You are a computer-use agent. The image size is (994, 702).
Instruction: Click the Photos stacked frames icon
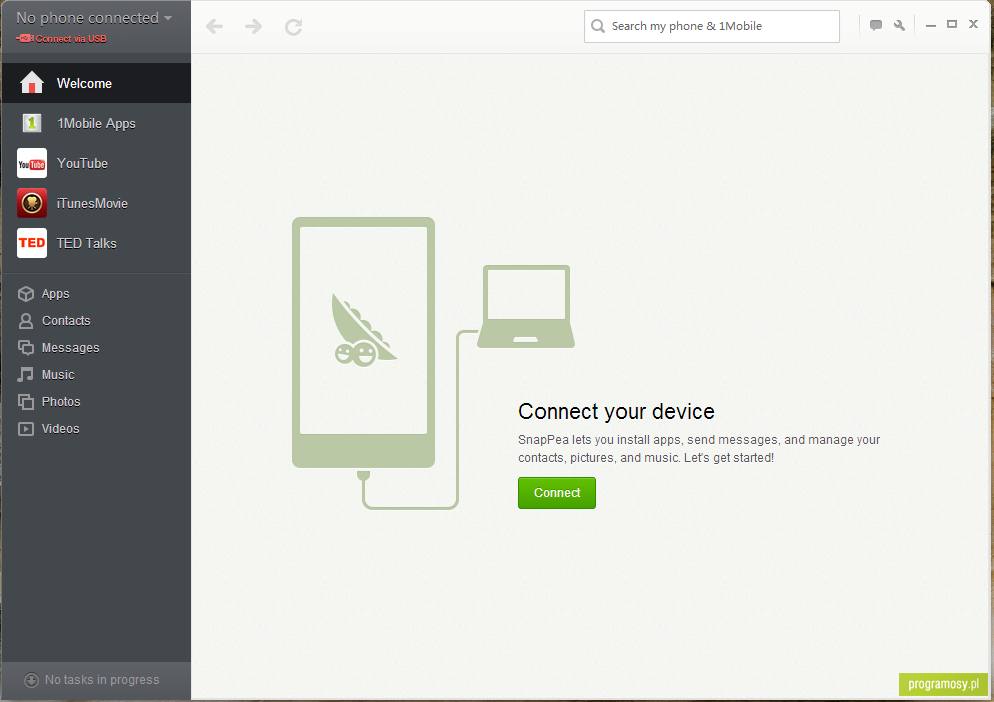pos(26,401)
